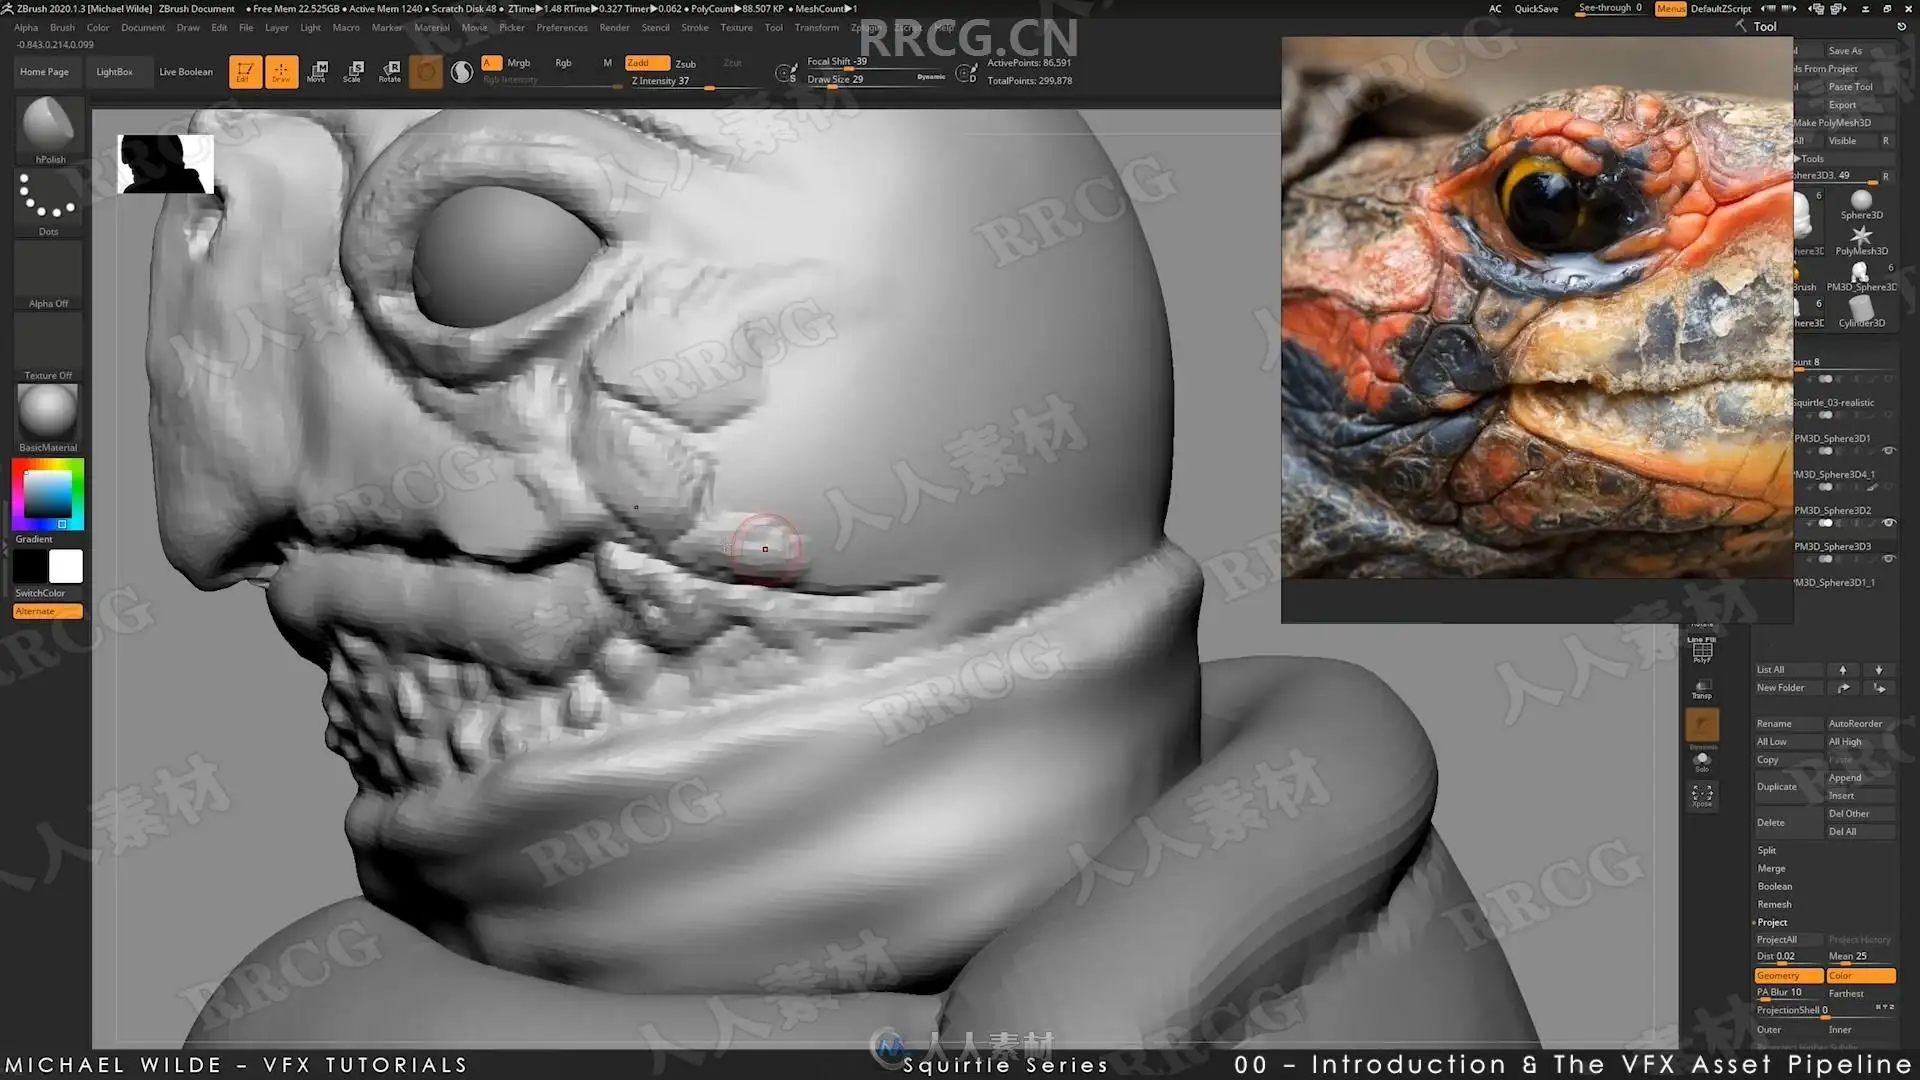The image size is (1920, 1080).
Task: Click the Draw mode button
Action: [281, 71]
